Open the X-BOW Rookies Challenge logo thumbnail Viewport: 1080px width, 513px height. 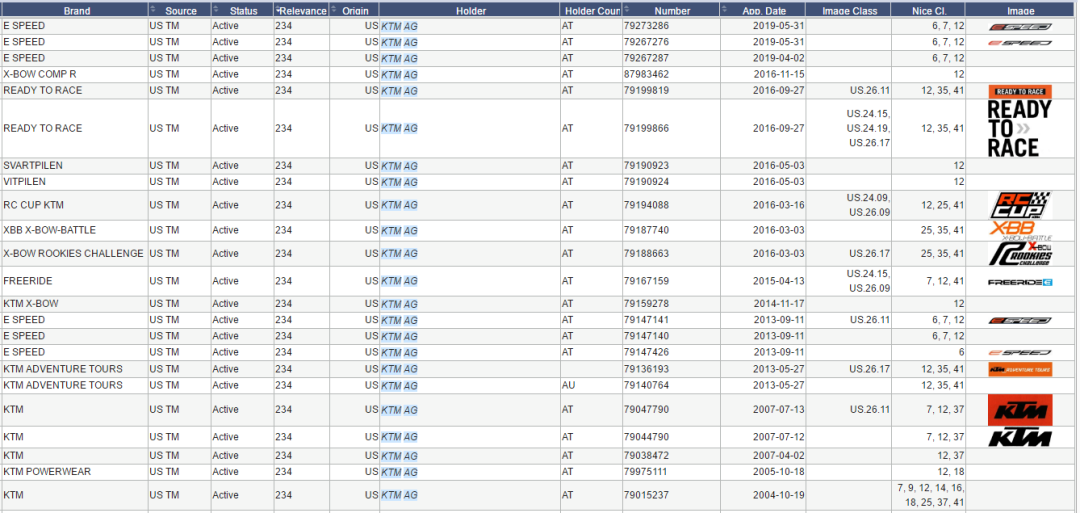1019,254
